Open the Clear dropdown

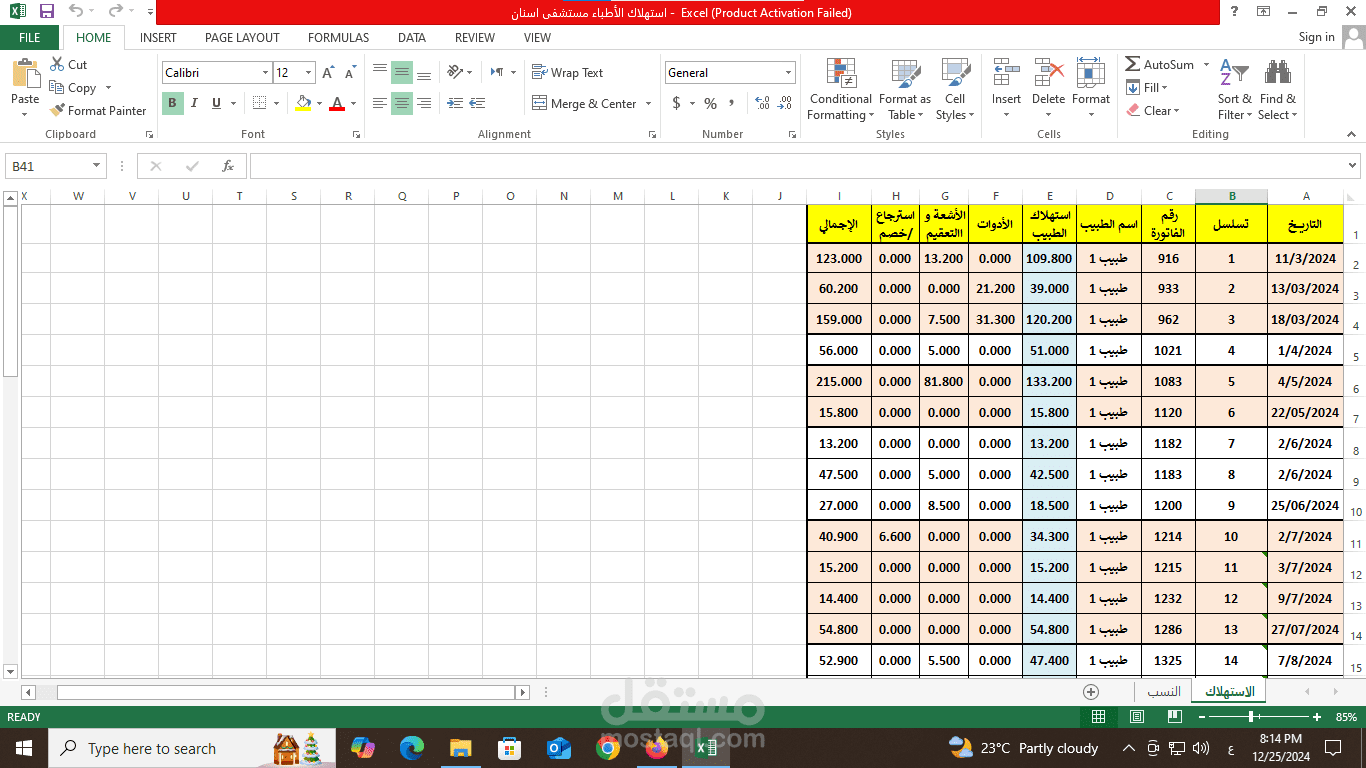click(x=1153, y=111)
